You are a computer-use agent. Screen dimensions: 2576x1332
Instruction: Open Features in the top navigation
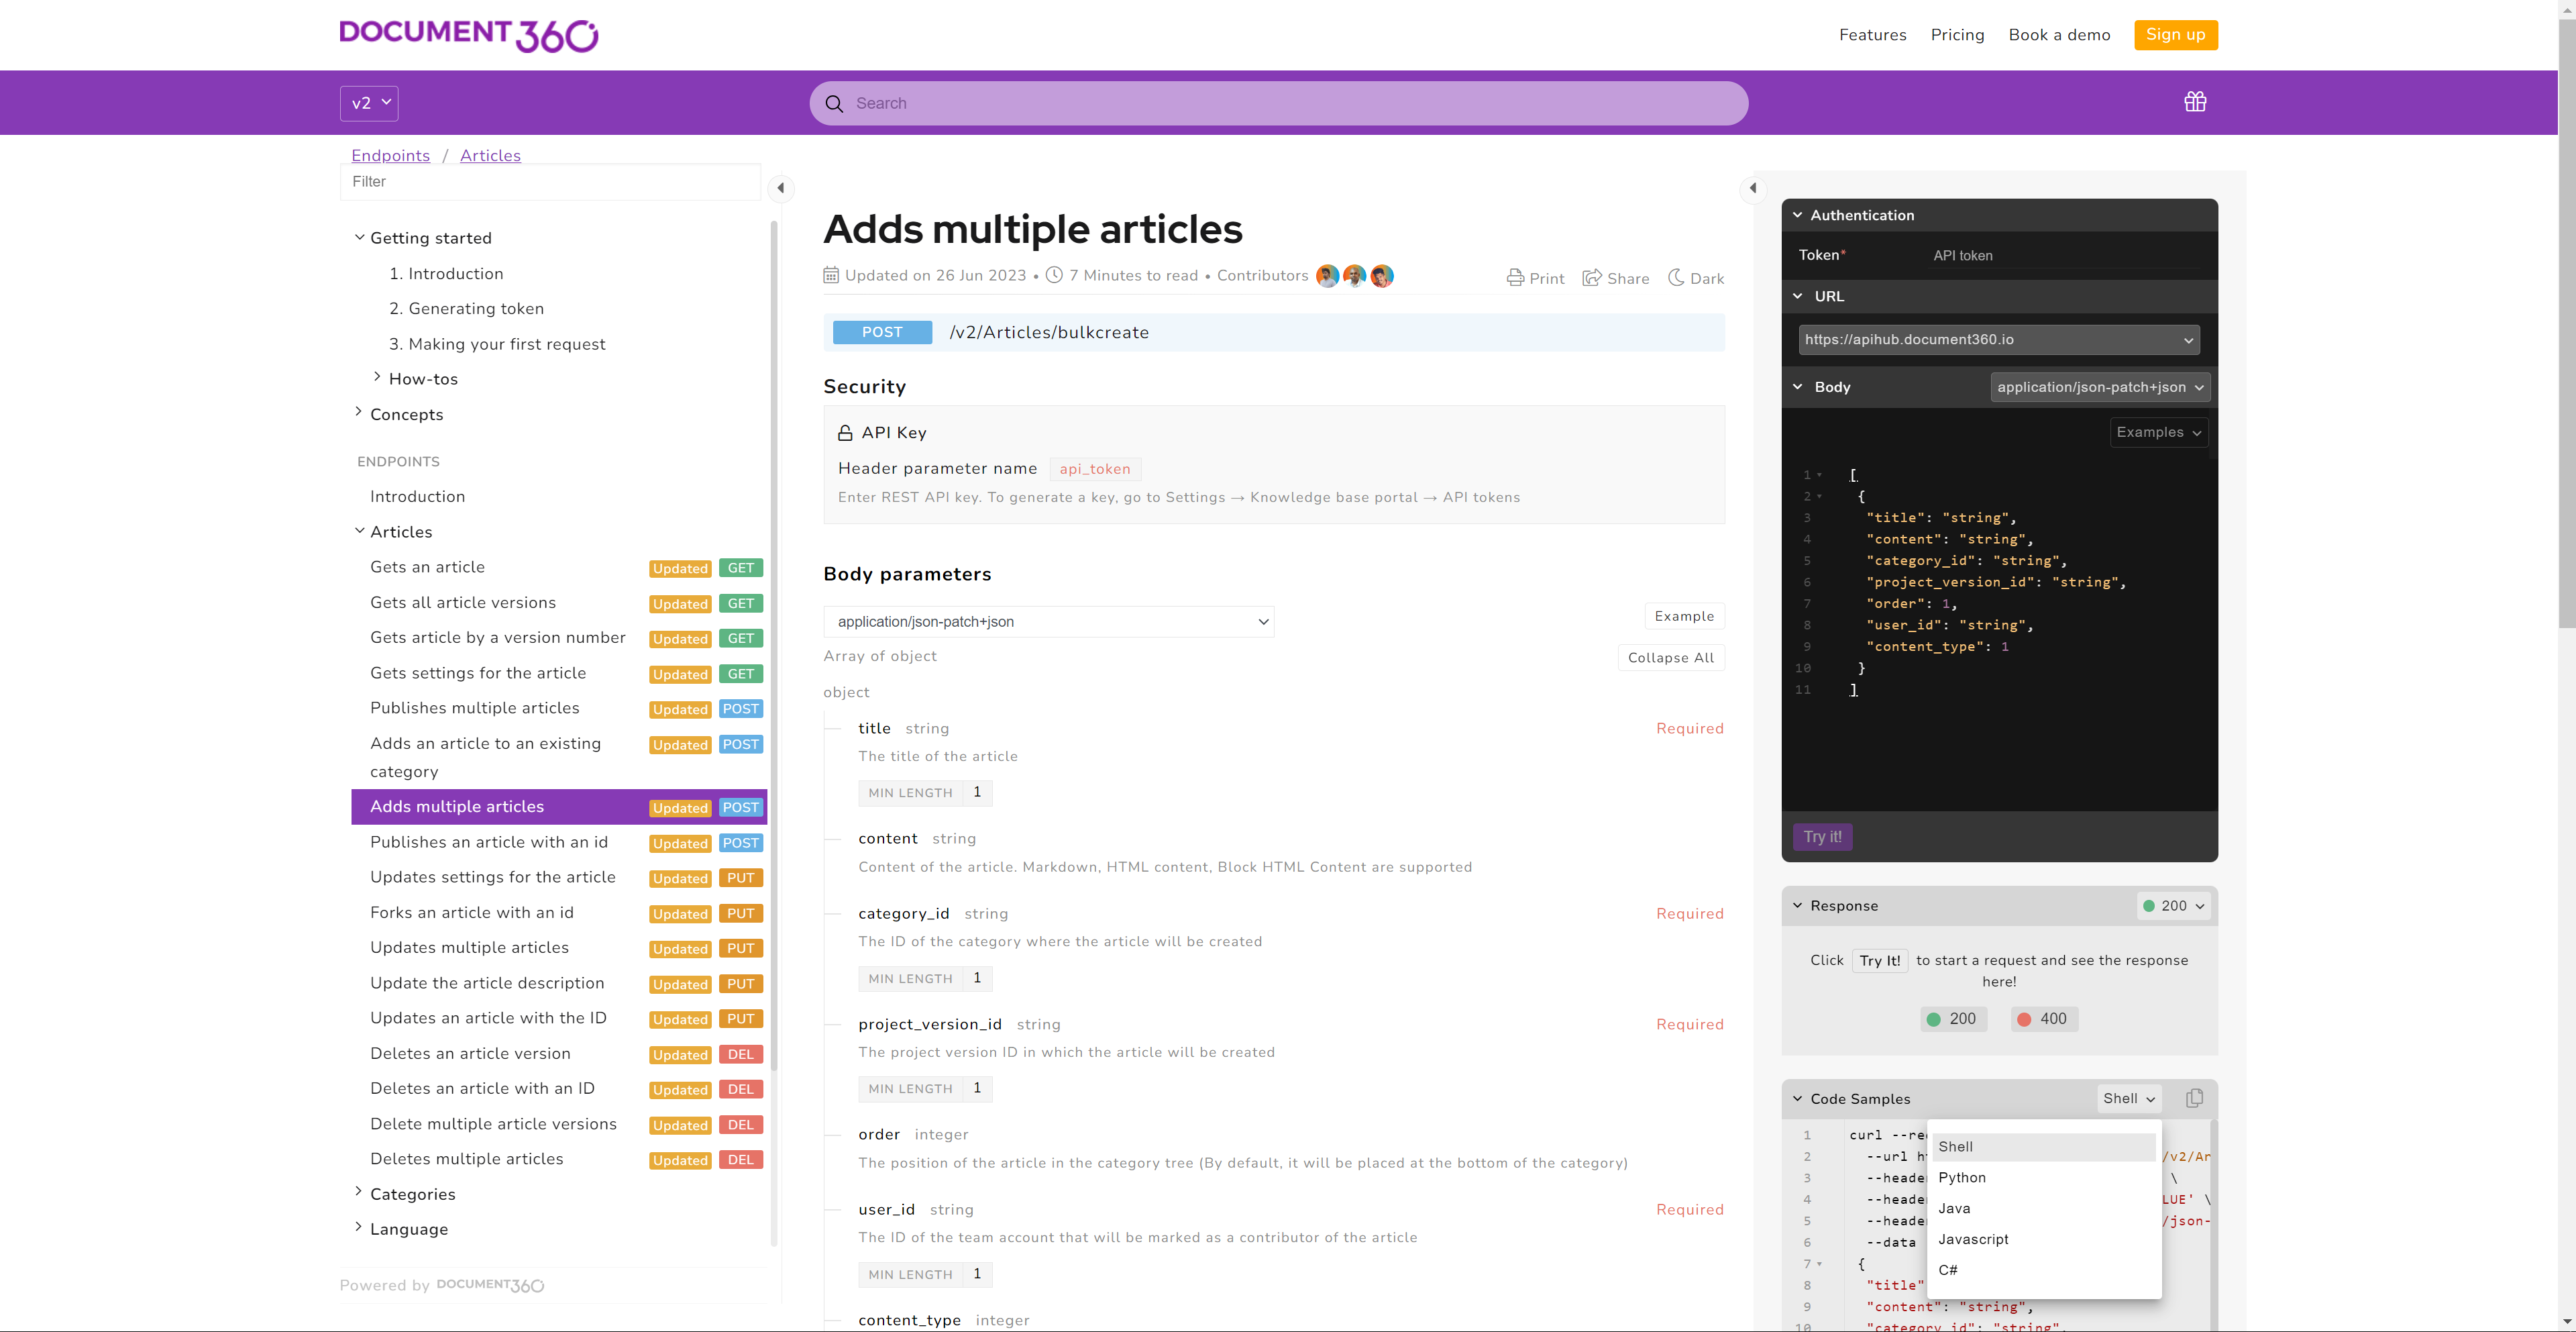1872,35
